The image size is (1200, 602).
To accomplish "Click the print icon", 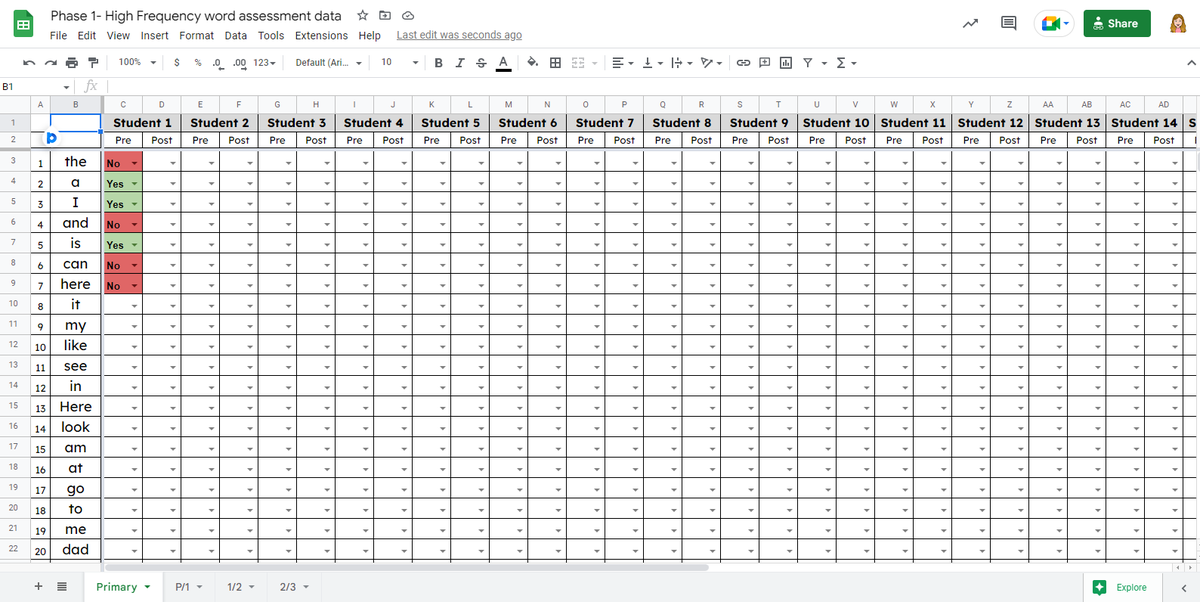I will pos(74,62).
